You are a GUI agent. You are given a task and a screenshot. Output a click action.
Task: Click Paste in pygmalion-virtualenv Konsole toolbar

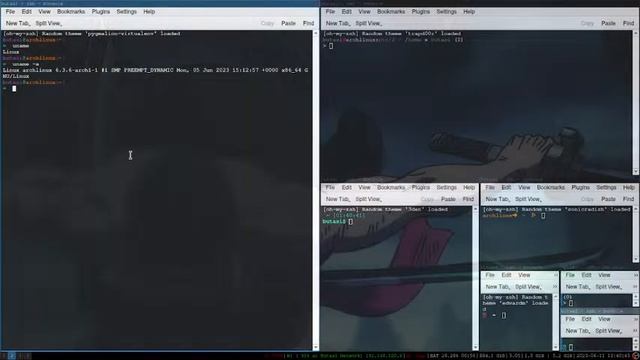pyautogui.click(x=288, y=24)
